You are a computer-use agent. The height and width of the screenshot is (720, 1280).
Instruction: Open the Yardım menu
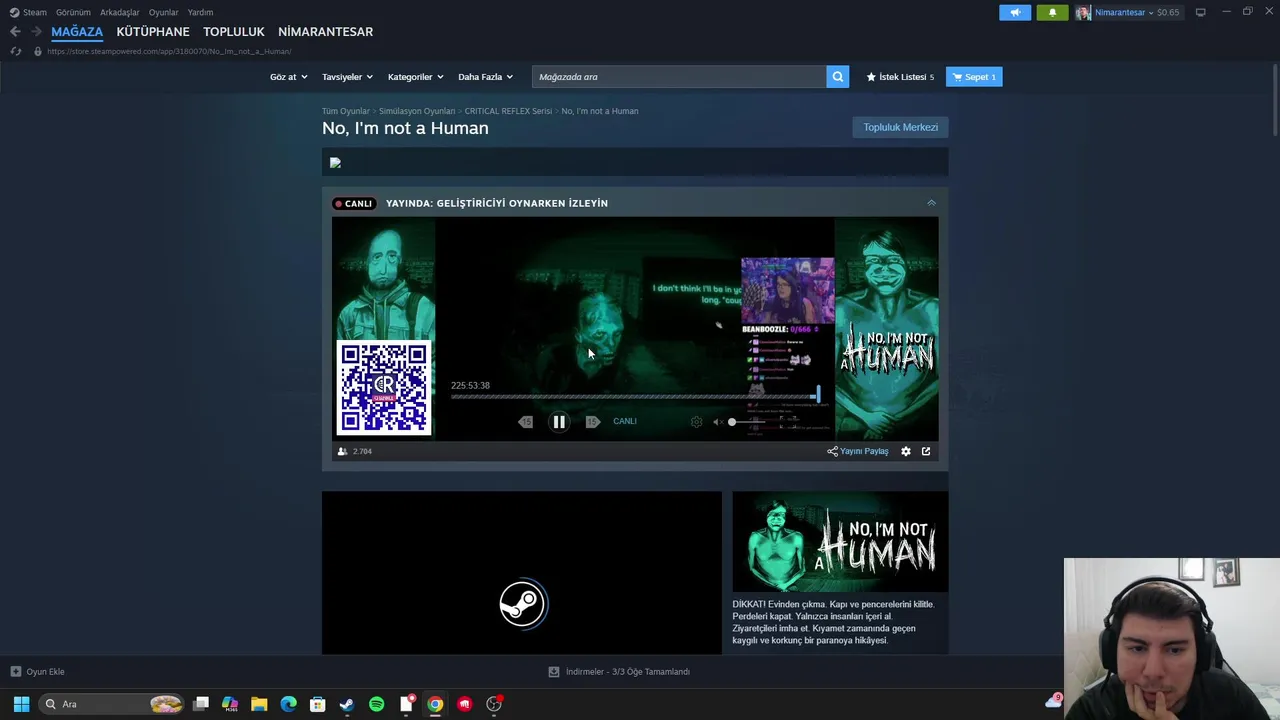pos(200,12)
